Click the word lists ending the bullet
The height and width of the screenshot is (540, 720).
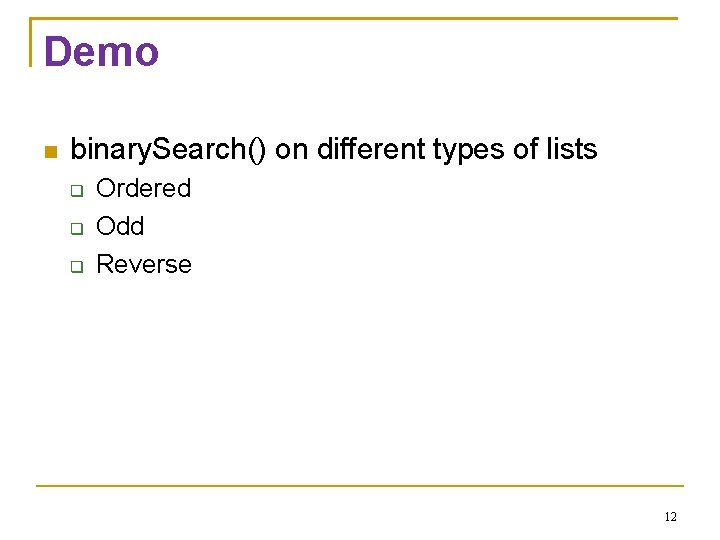[572, 149]
